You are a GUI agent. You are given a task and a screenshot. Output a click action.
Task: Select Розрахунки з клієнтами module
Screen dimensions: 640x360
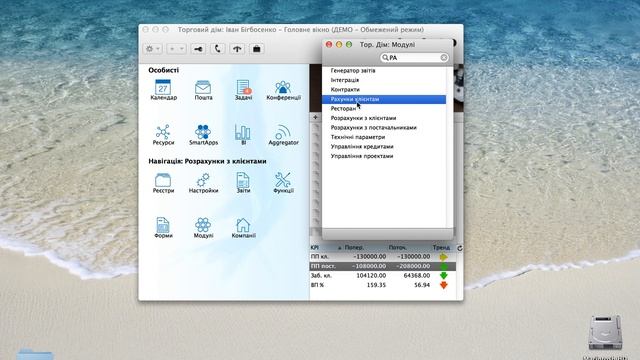[384, 118]
